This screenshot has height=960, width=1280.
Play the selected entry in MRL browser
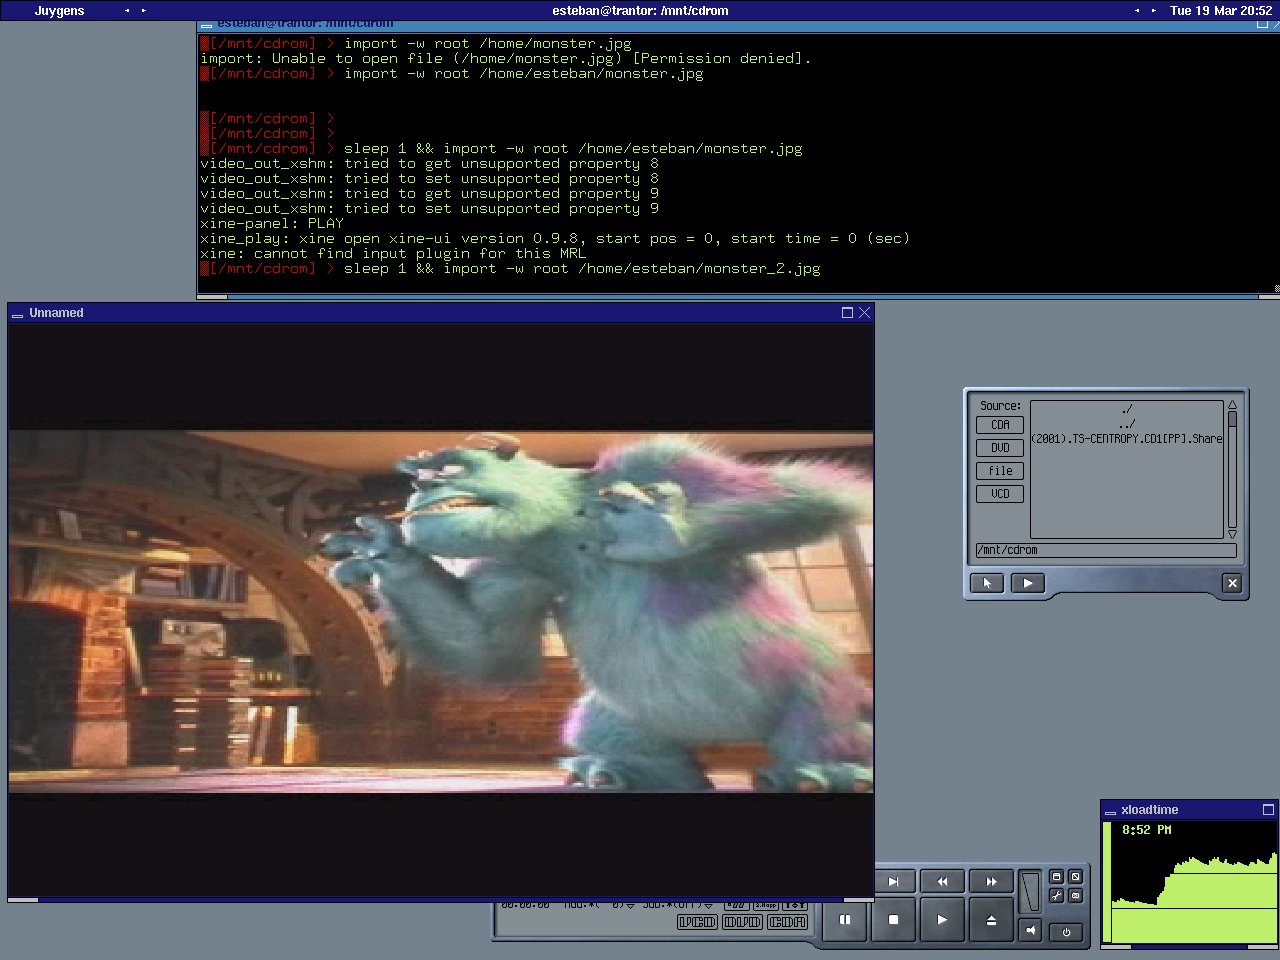pos(1027,583)
